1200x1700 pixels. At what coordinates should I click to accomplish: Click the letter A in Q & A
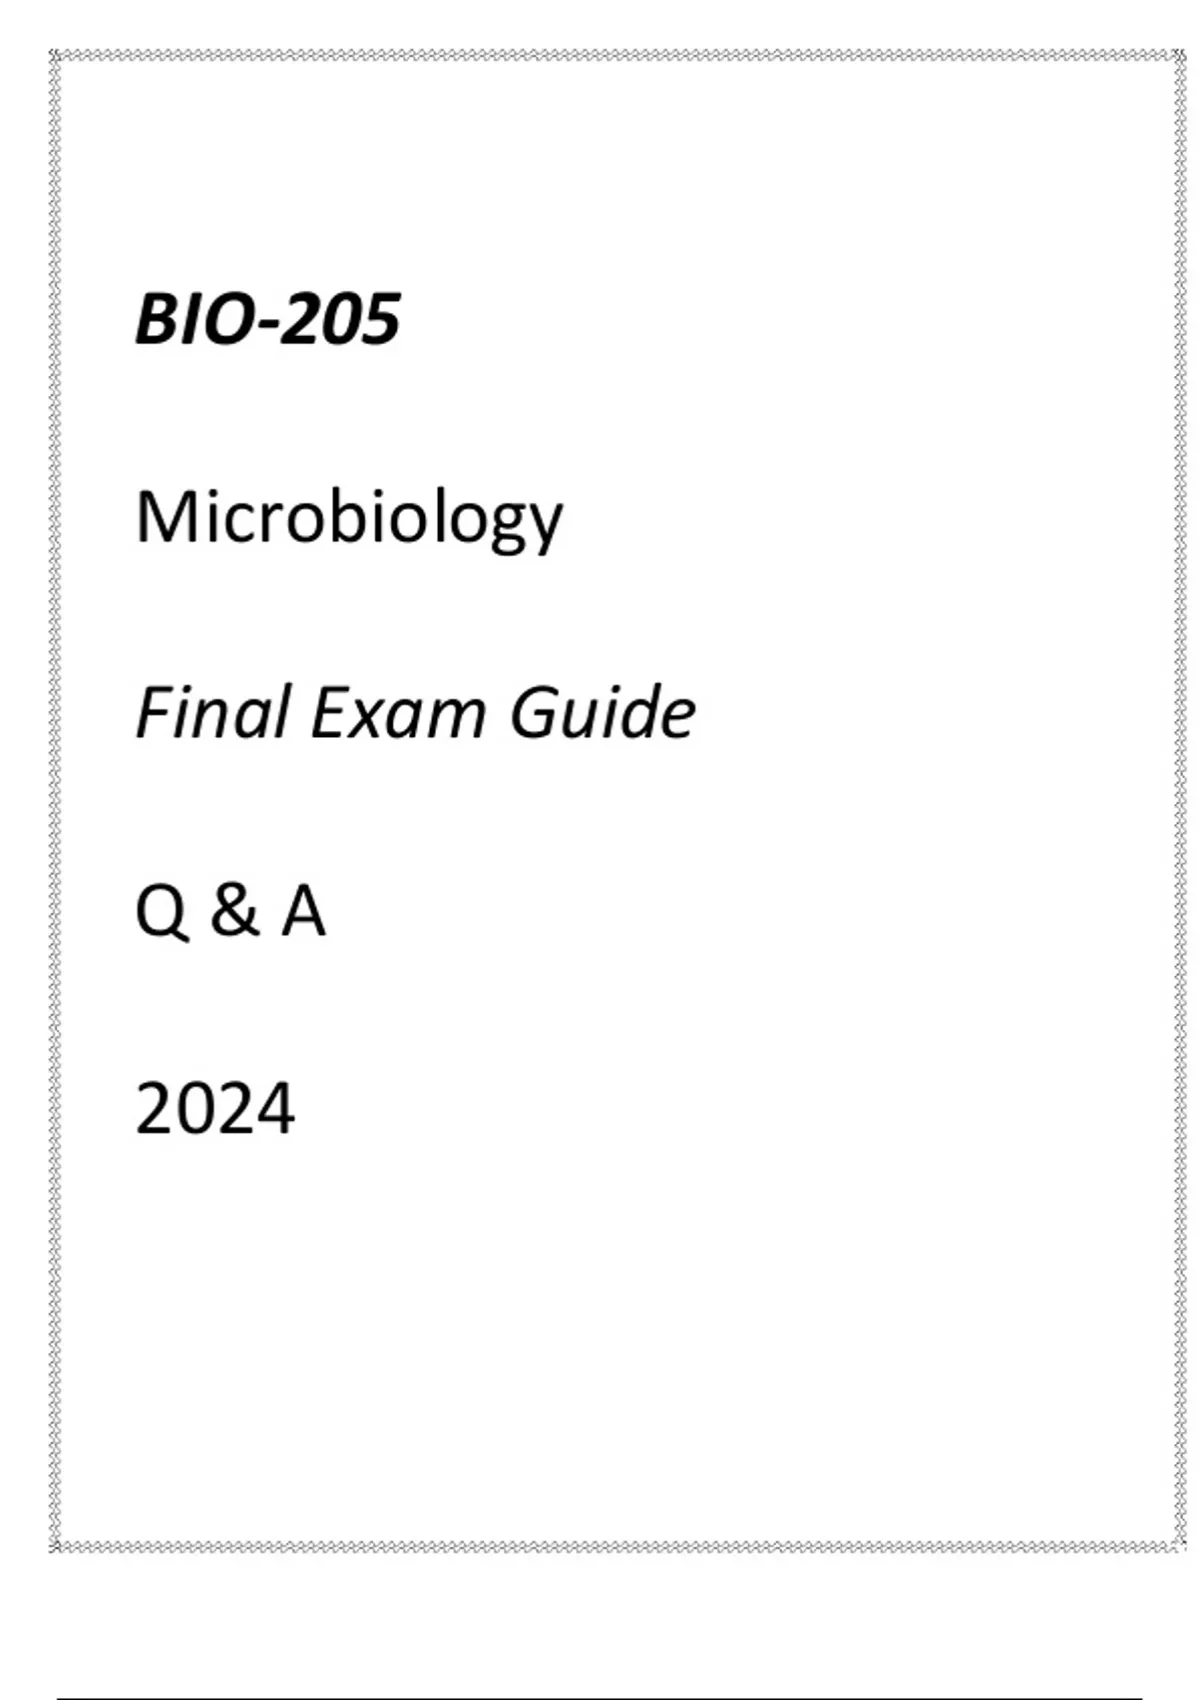[303, 912]
